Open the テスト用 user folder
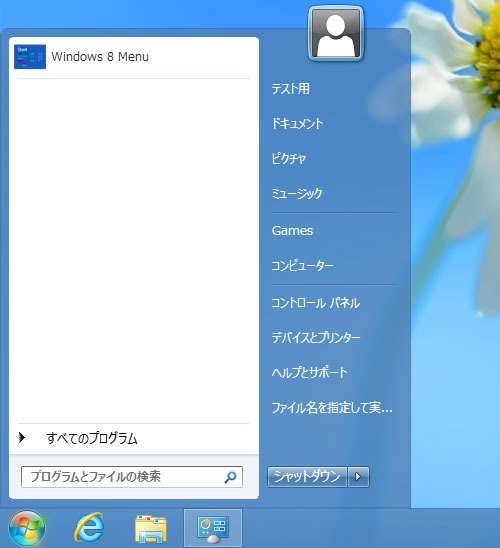Screen dimensions: 500x548 pos(290,89)
